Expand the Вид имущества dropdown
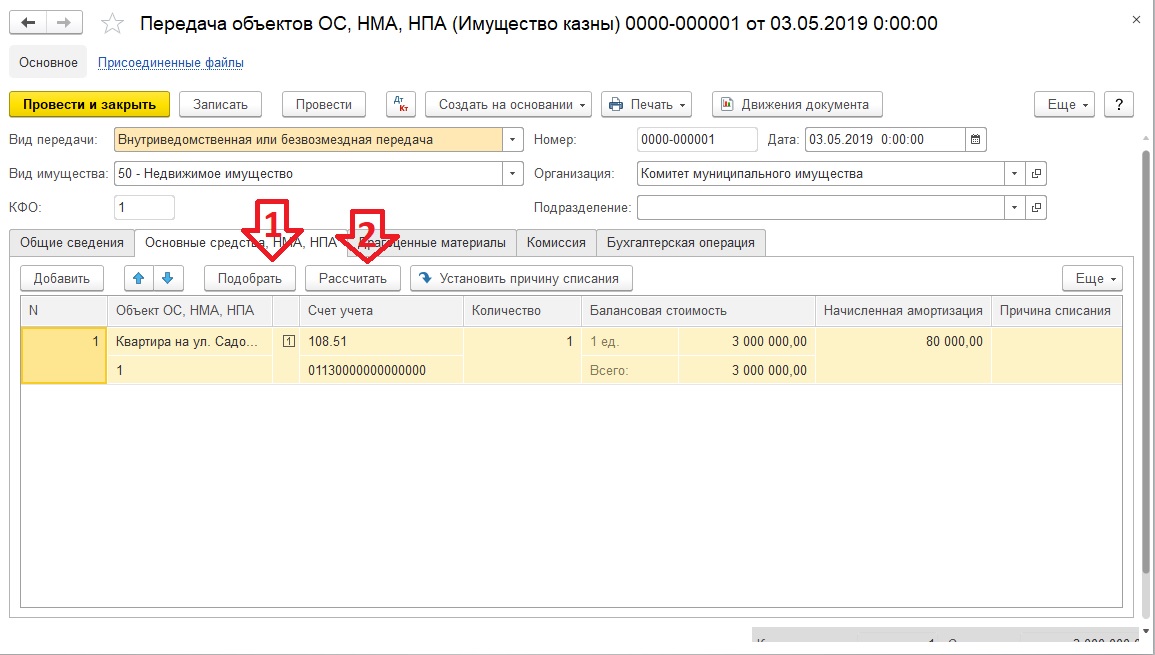 point(513,174)
